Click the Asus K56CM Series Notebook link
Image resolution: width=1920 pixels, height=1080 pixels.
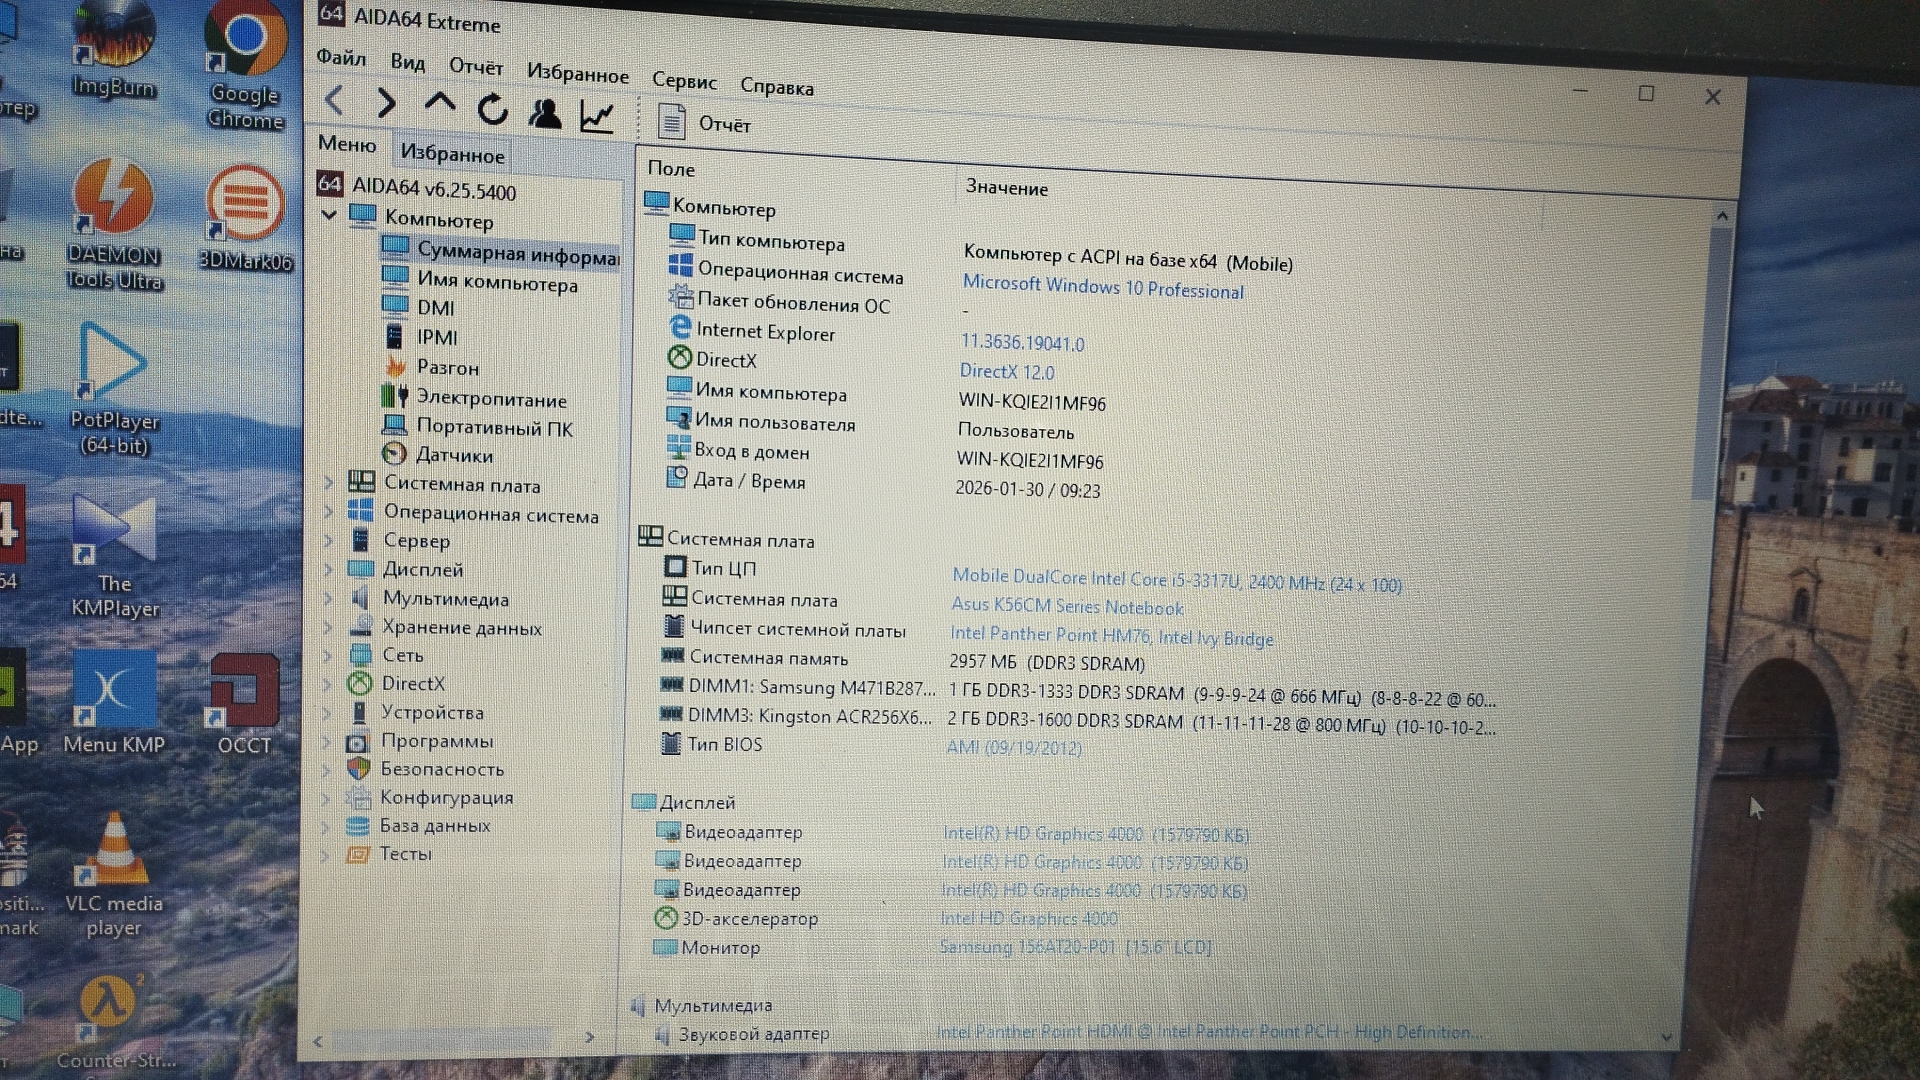pyautogui.click(x=1066, y=606)
